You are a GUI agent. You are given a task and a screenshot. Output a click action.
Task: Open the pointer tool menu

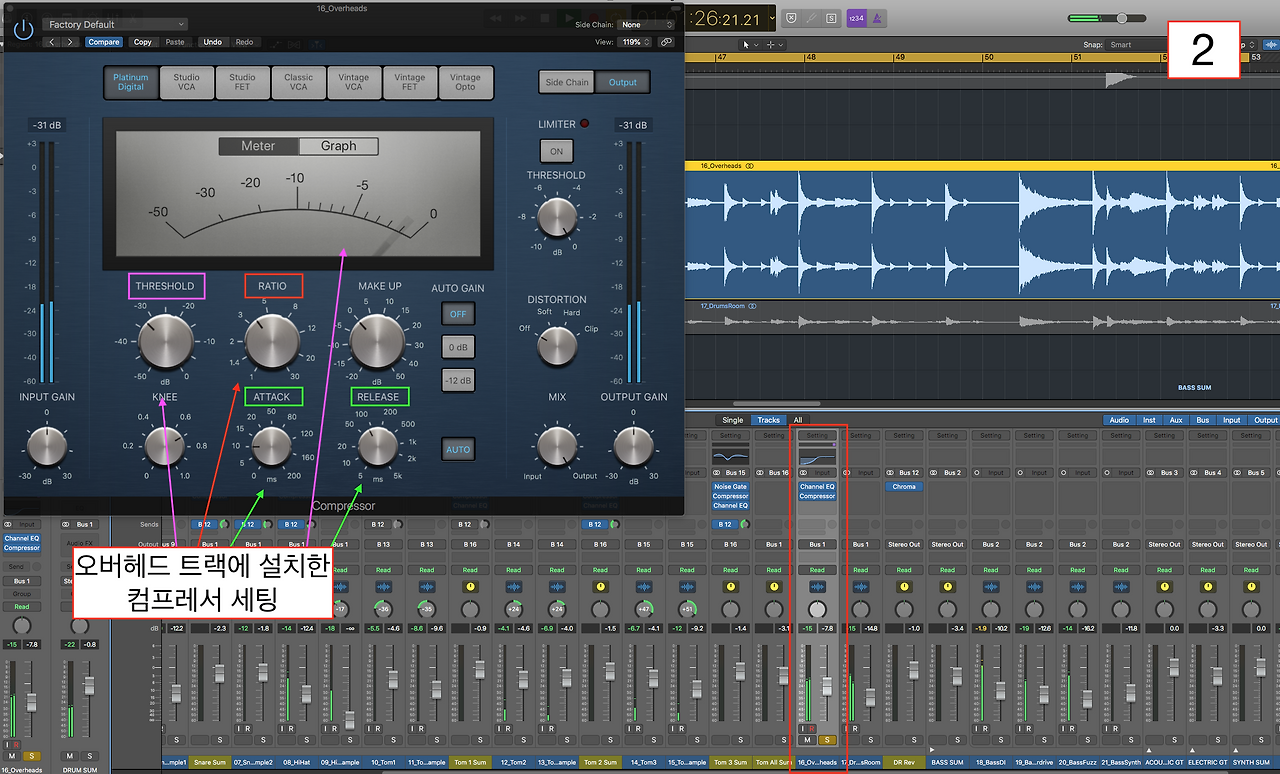click(x=750, y=45)
